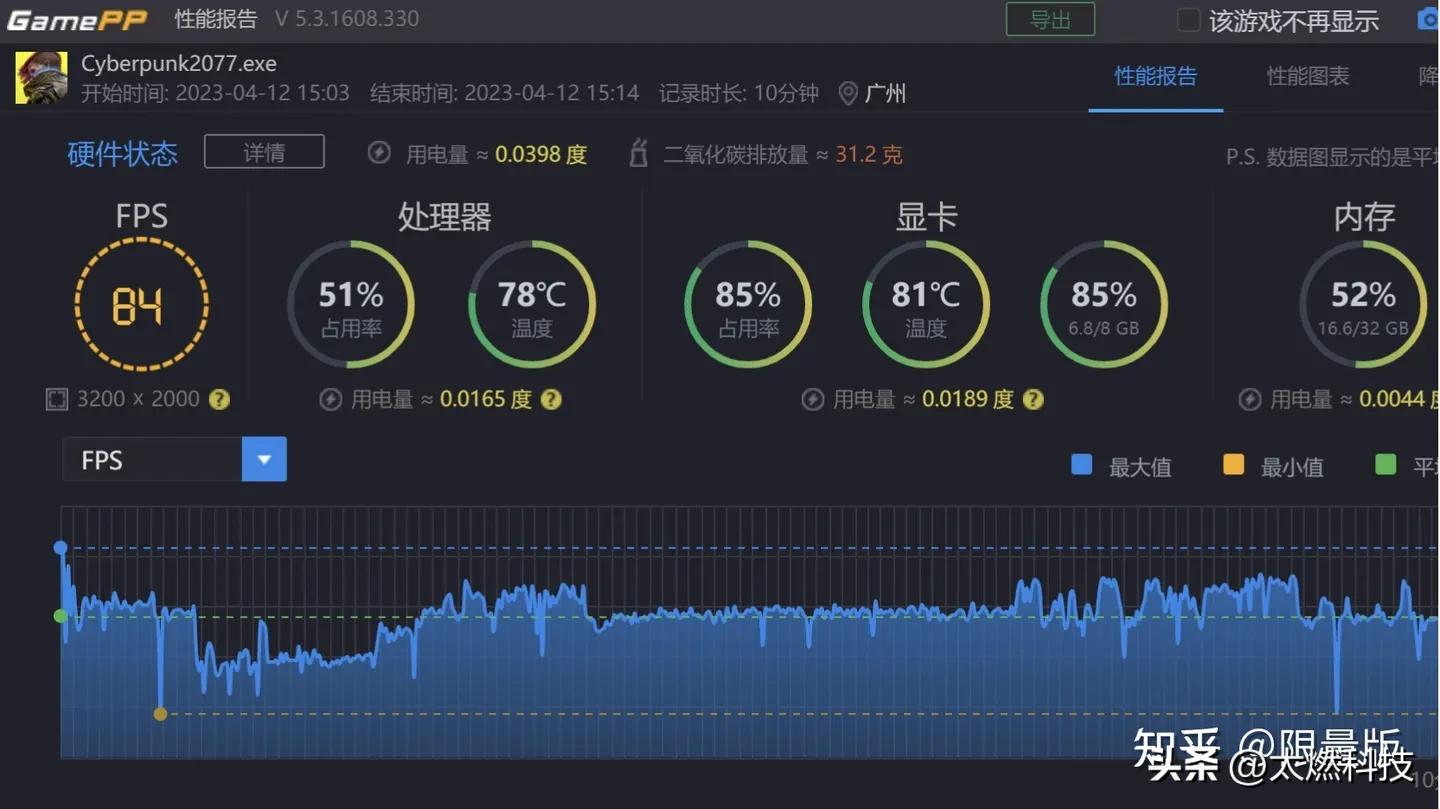Click the help icon next to 3200 x 2000
1440x809 pixels.
219,399
